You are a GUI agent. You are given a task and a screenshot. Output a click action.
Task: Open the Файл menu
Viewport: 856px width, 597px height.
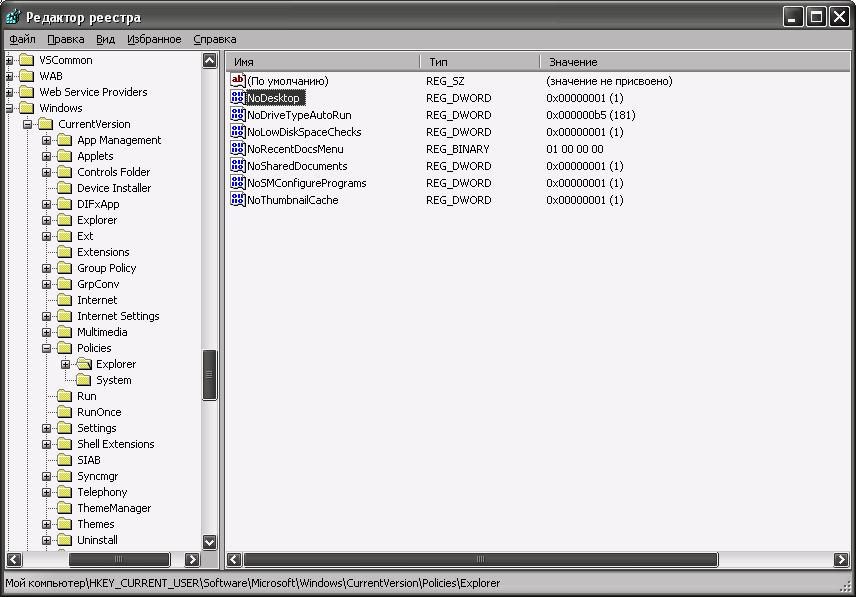click(22, 39)
